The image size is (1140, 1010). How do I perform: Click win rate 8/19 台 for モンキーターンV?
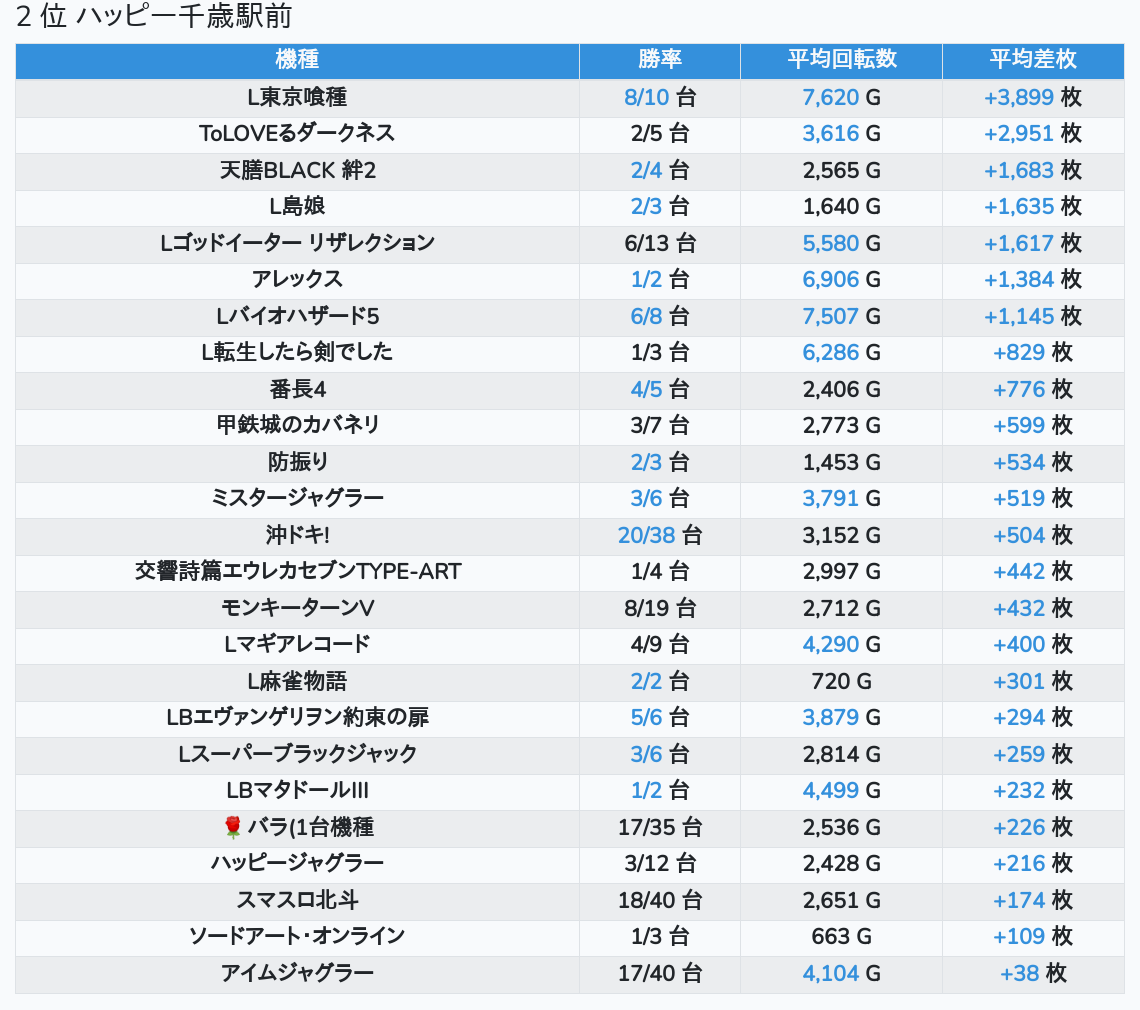[x=659, y=608]
